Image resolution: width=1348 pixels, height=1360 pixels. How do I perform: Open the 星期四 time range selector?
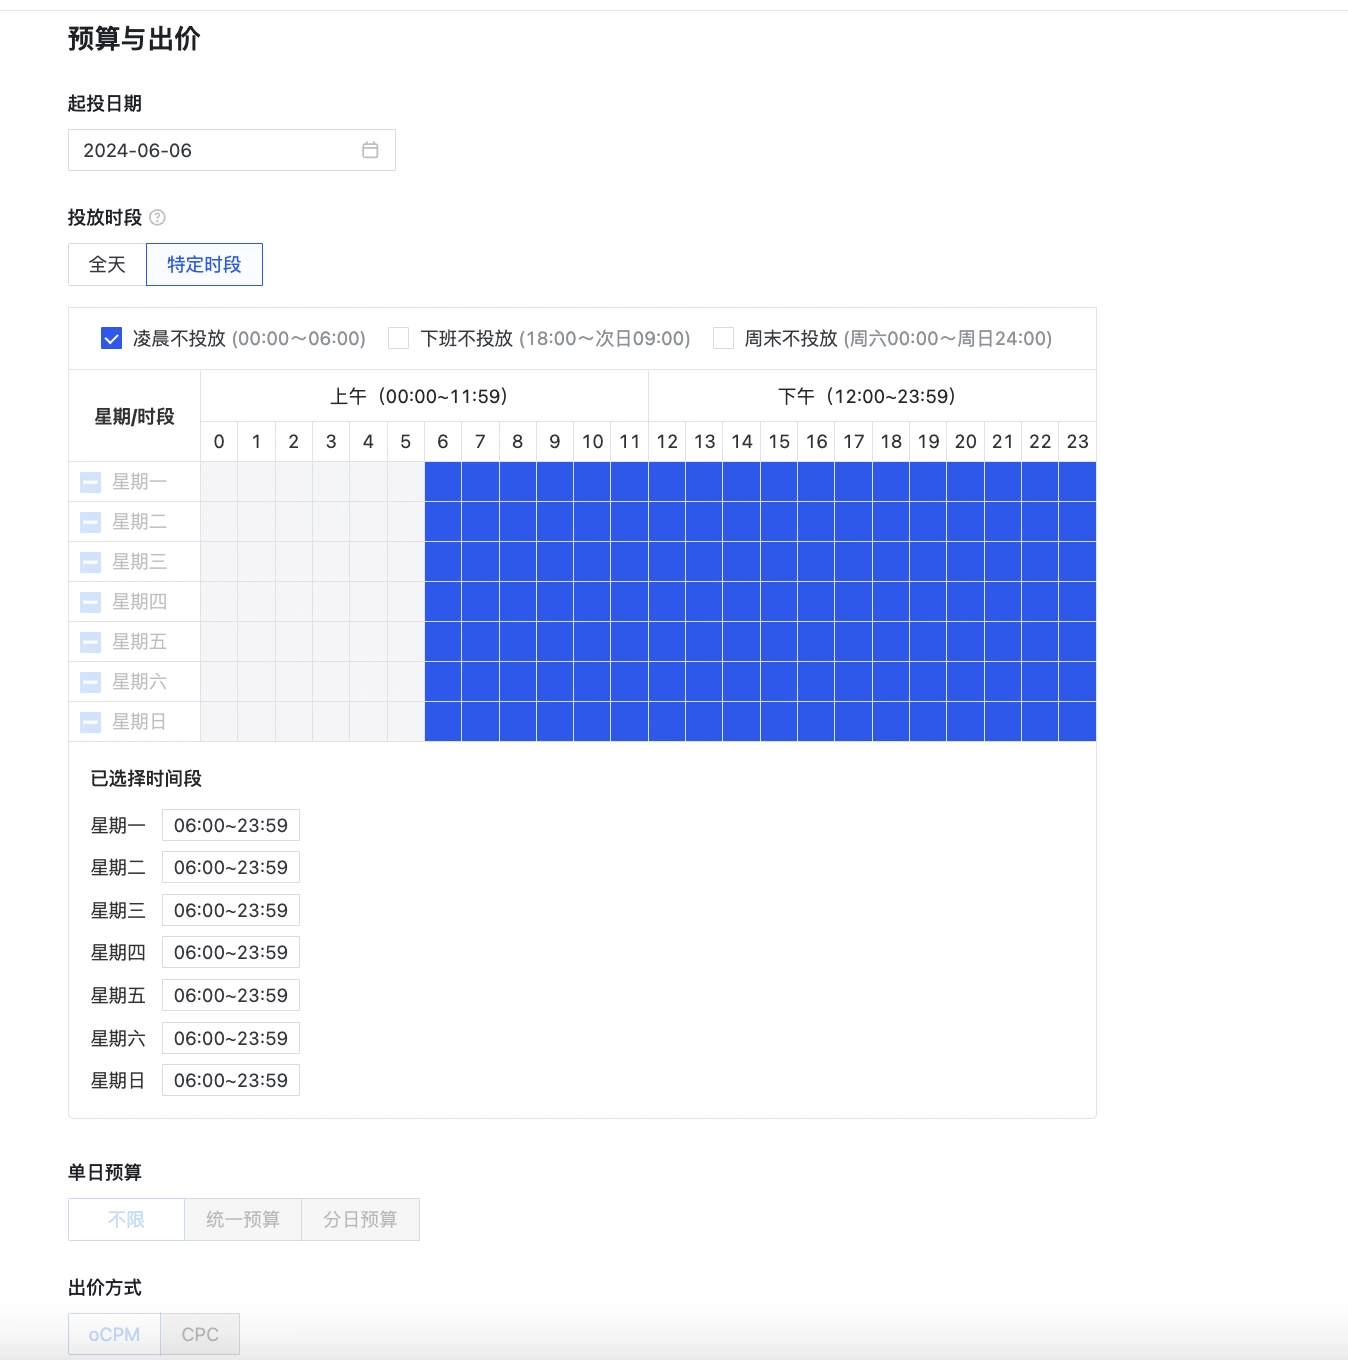(230, 951)
